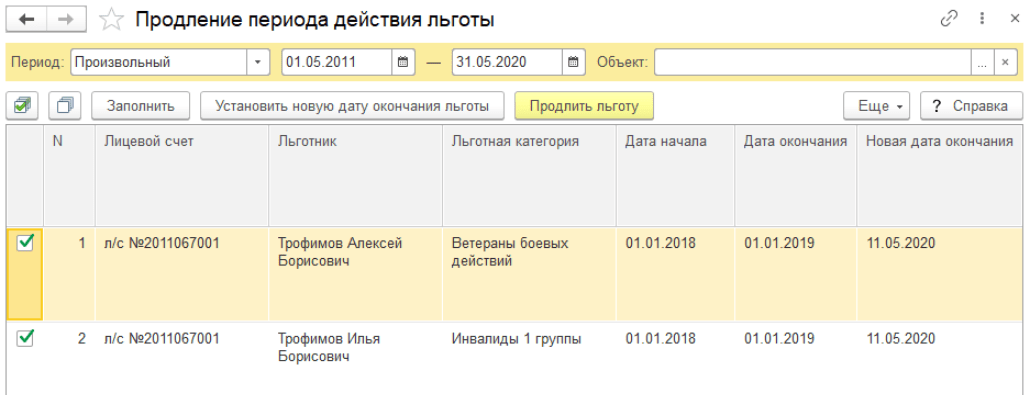The height and width of the screenshot is (395, 1028).
Task: Click Установить новую дату окончания льготы
Action: tap(352, 106)
